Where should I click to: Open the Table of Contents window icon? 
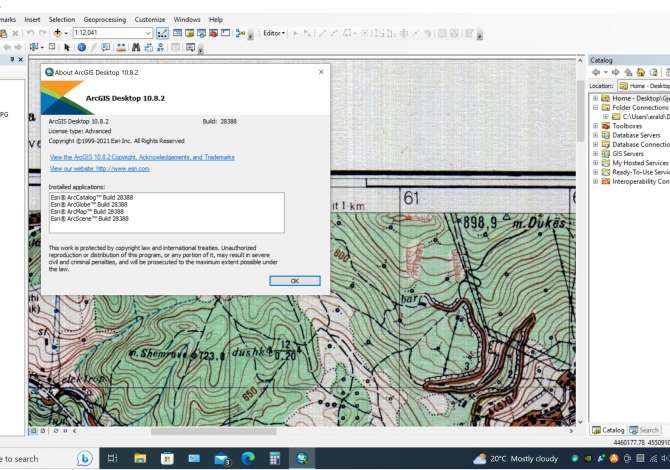[x=177, y=33]
